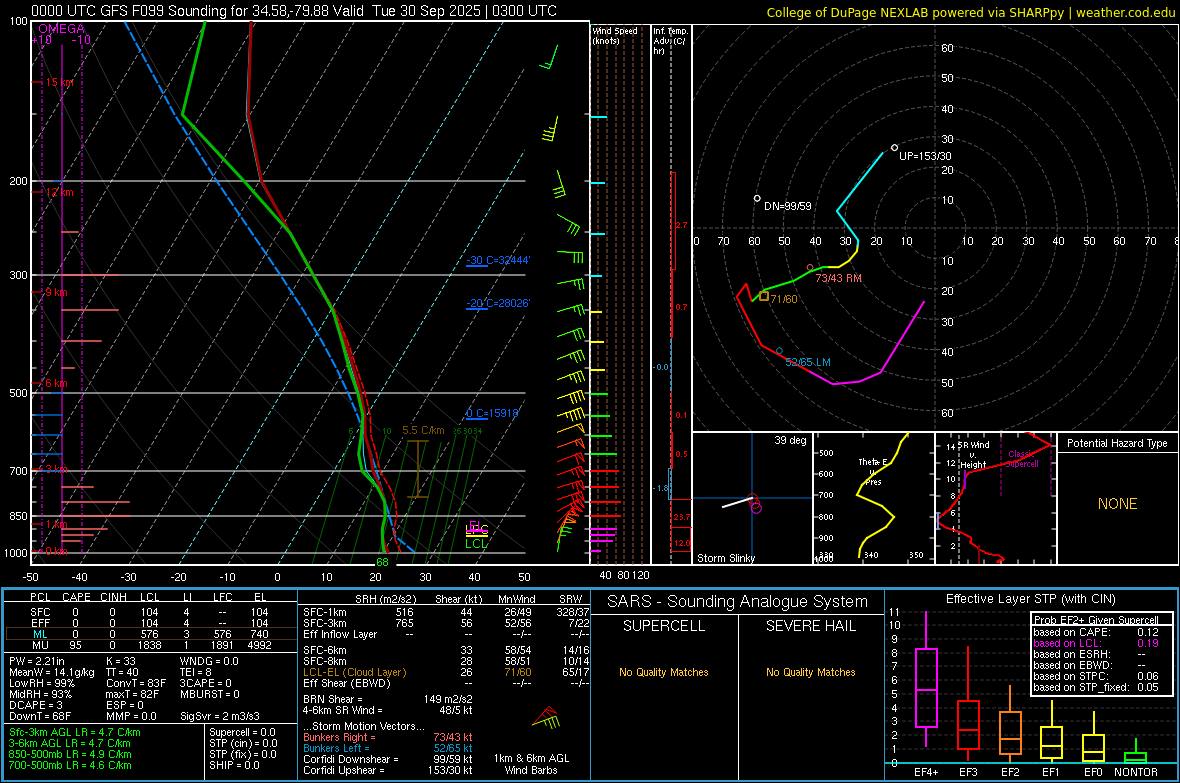Click the 71/60 square hodograph marker

(x=764, y=297)
